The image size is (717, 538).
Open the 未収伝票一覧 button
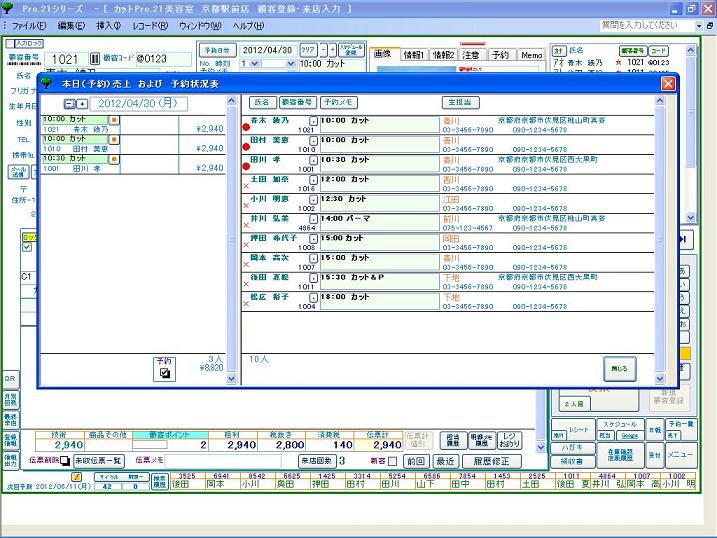pos(98,461)
